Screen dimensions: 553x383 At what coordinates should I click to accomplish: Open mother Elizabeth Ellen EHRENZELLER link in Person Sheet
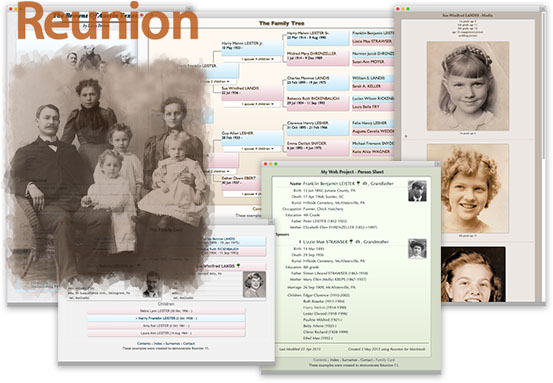(x=340, y=227)
